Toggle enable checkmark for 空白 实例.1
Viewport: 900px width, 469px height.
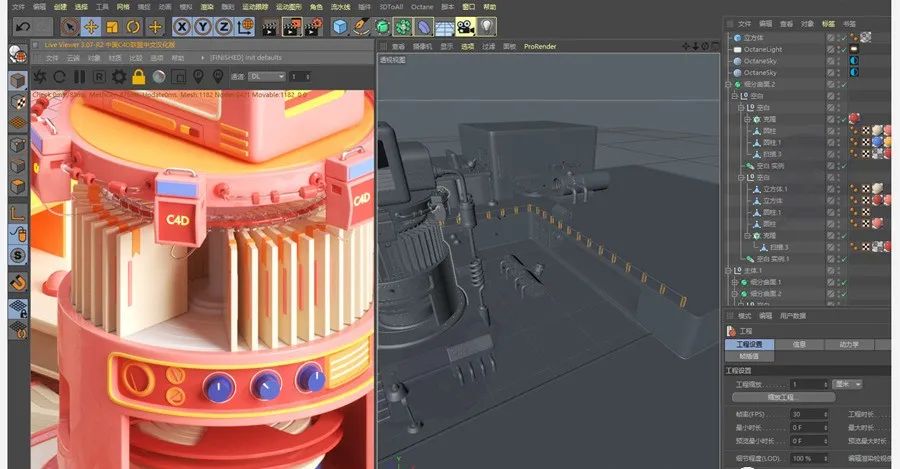(844, 259)
